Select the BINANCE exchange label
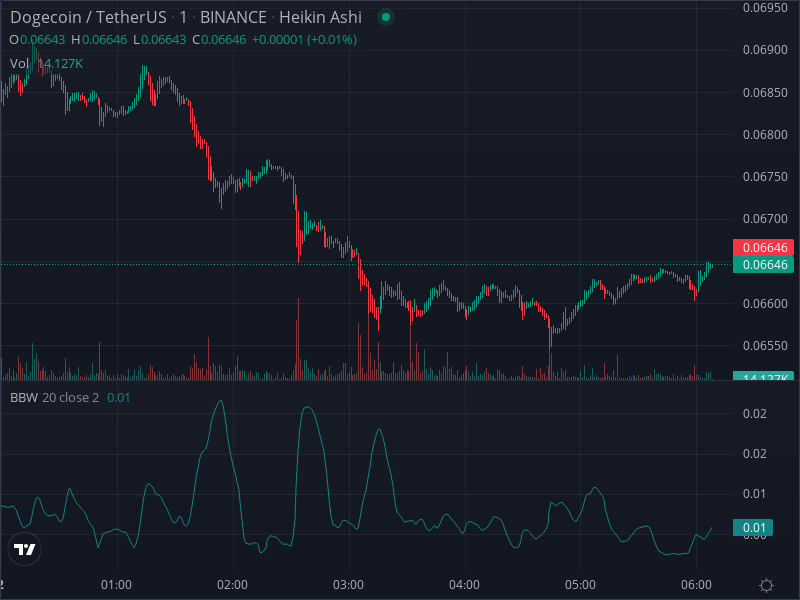The height and width of the screenshot is (600, 800). pyautogui.click(x=233, y=17)
